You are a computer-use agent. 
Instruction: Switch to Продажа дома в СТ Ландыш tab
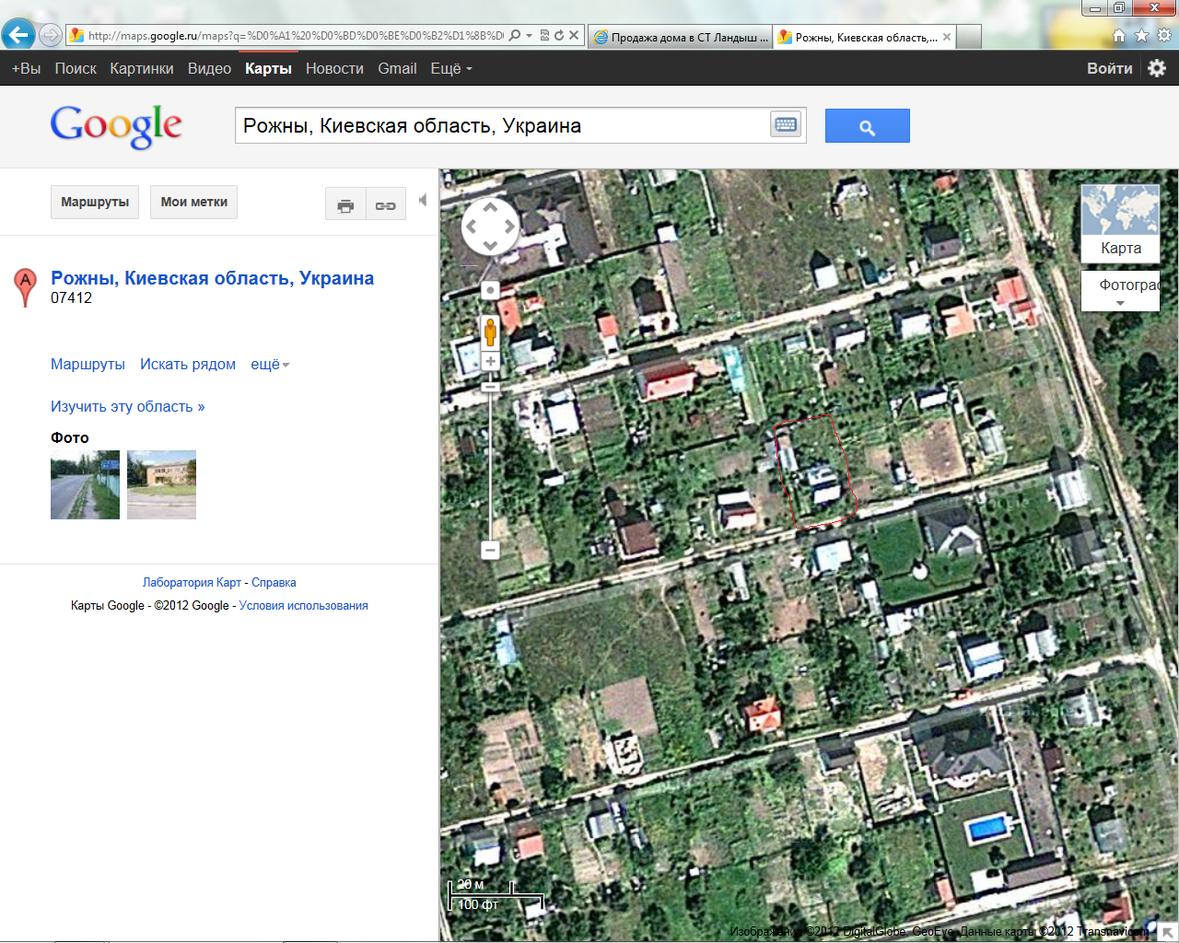click(x=680, y=37)
